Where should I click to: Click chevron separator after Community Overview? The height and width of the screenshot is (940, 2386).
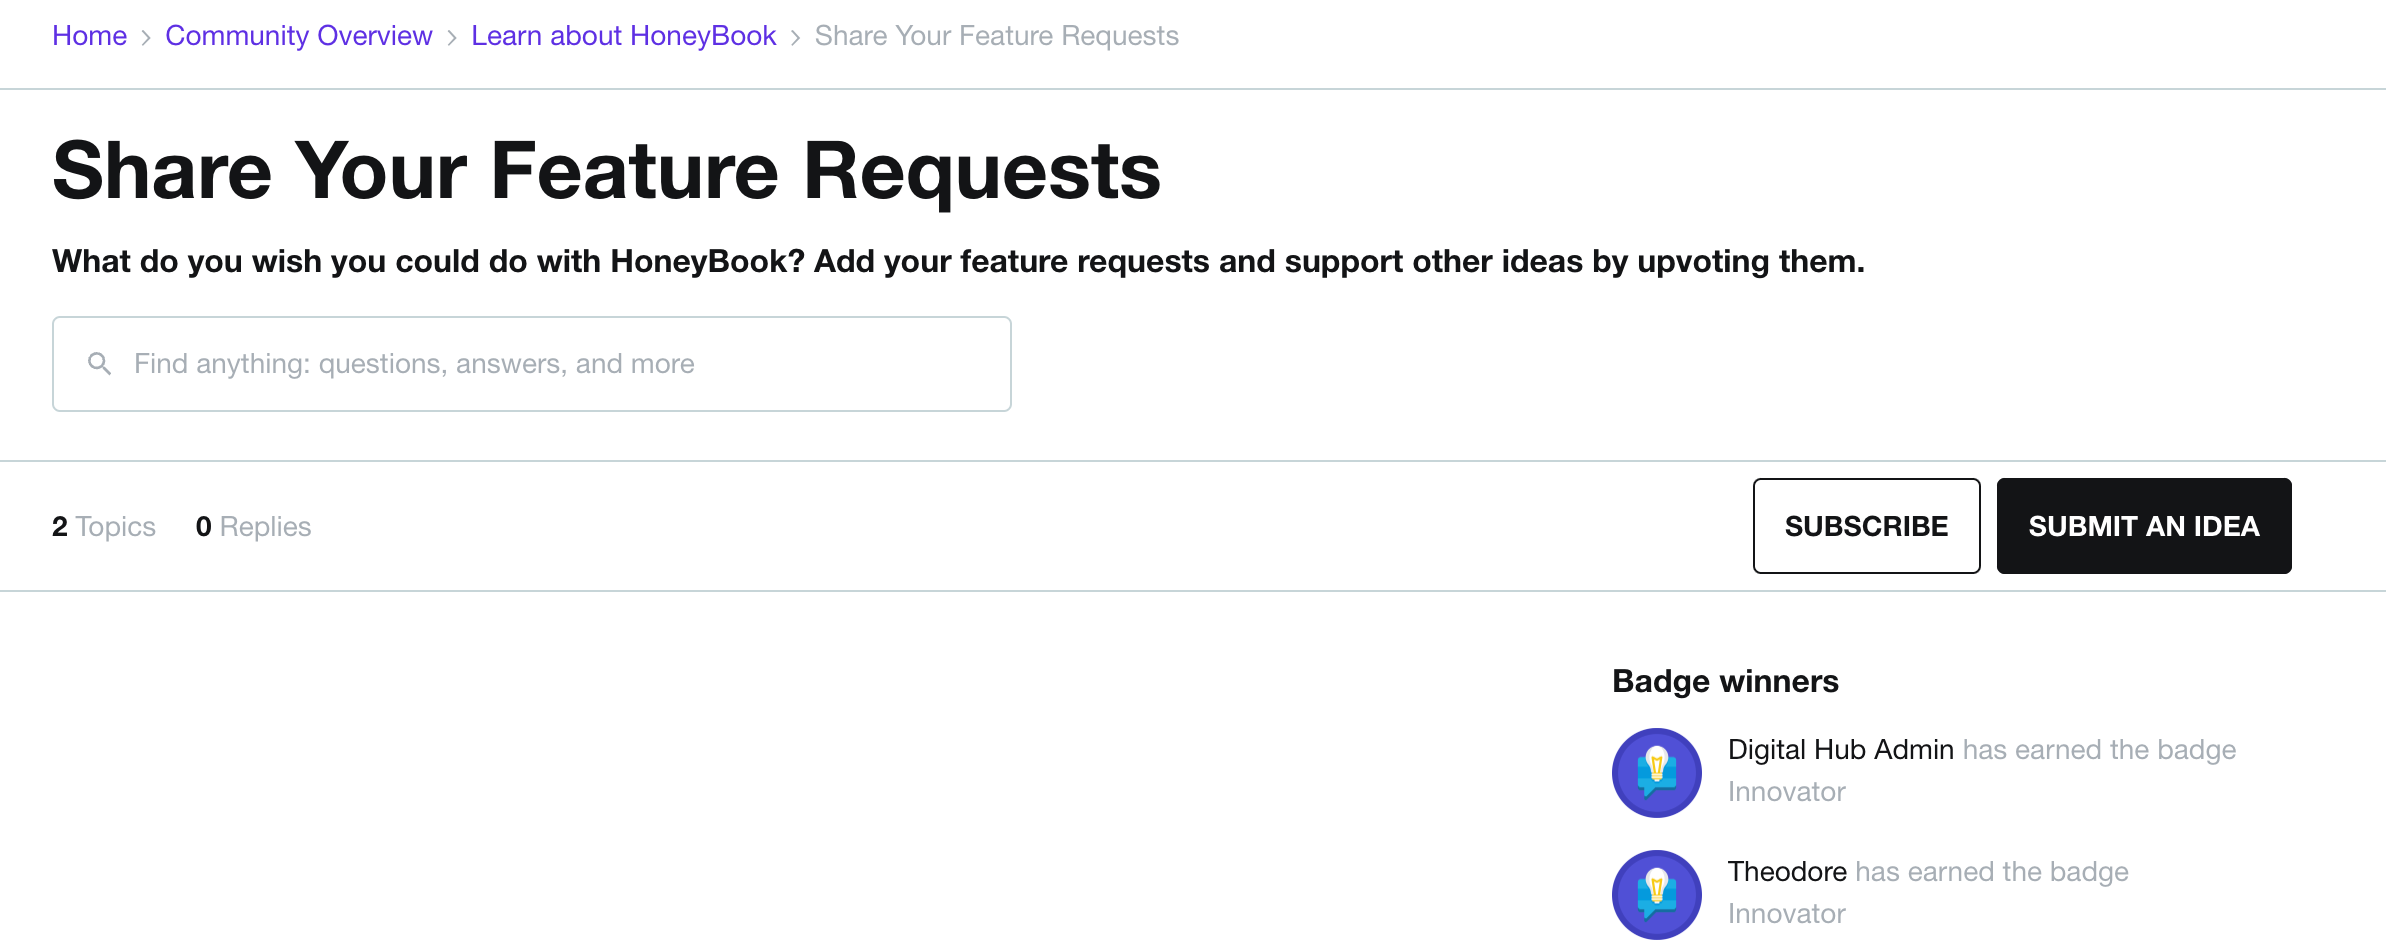[x=452, y=37]
